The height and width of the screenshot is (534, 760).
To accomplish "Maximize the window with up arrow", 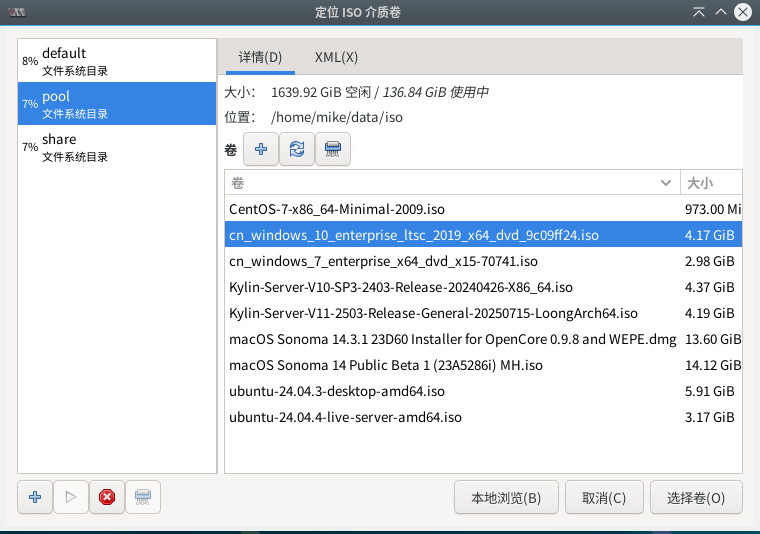I will click(x=721, y=12).
